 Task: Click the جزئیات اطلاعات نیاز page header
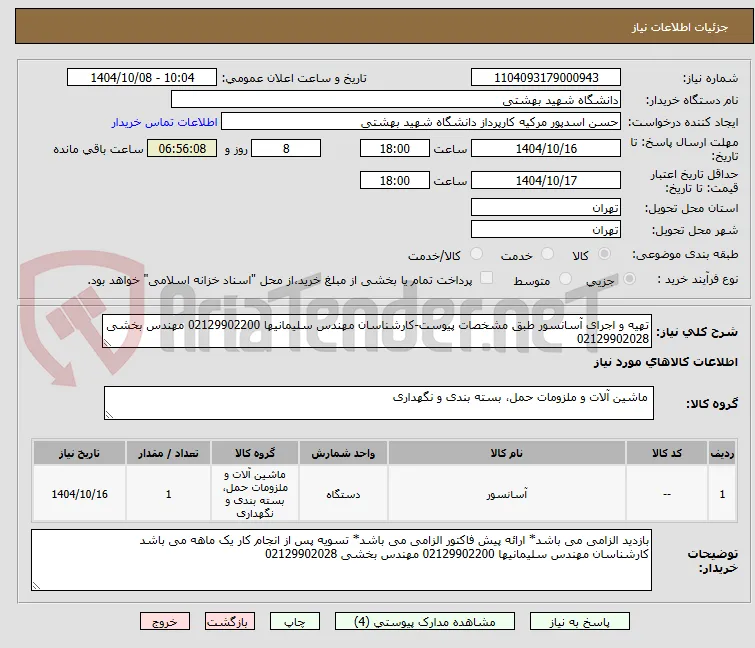tap(679, 27)
